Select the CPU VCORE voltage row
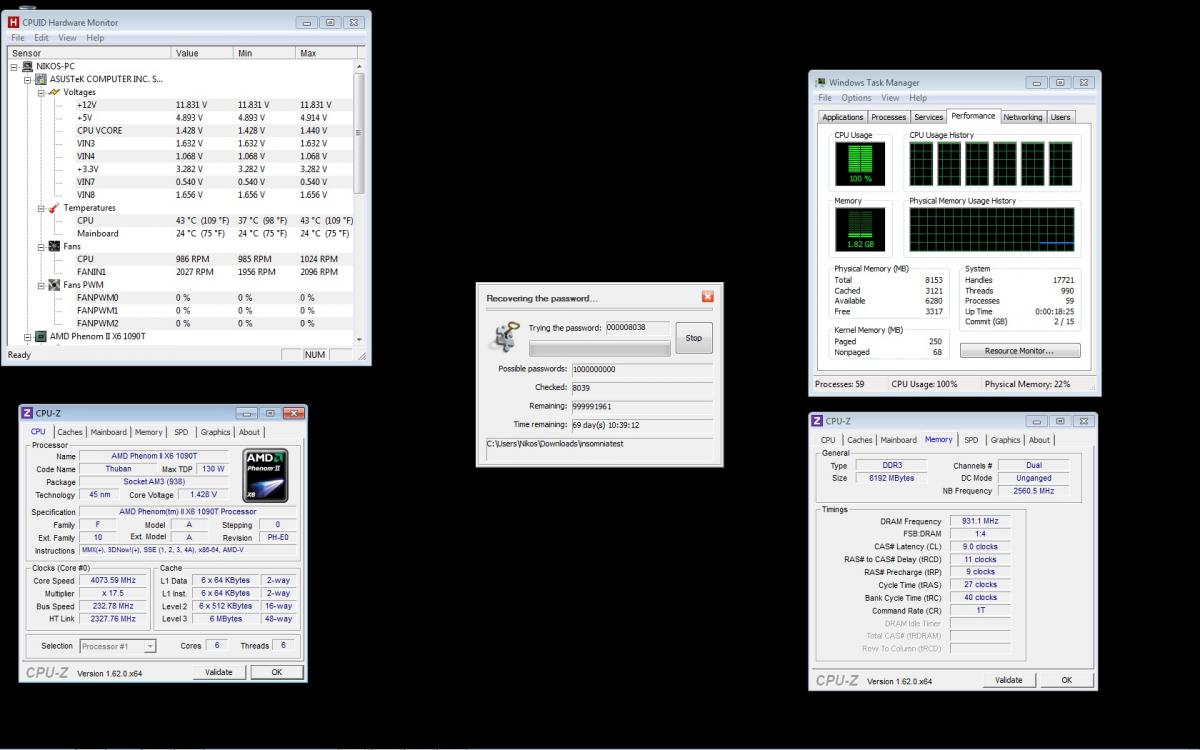Screen dimensions: 1200x750 pos(180,130)
